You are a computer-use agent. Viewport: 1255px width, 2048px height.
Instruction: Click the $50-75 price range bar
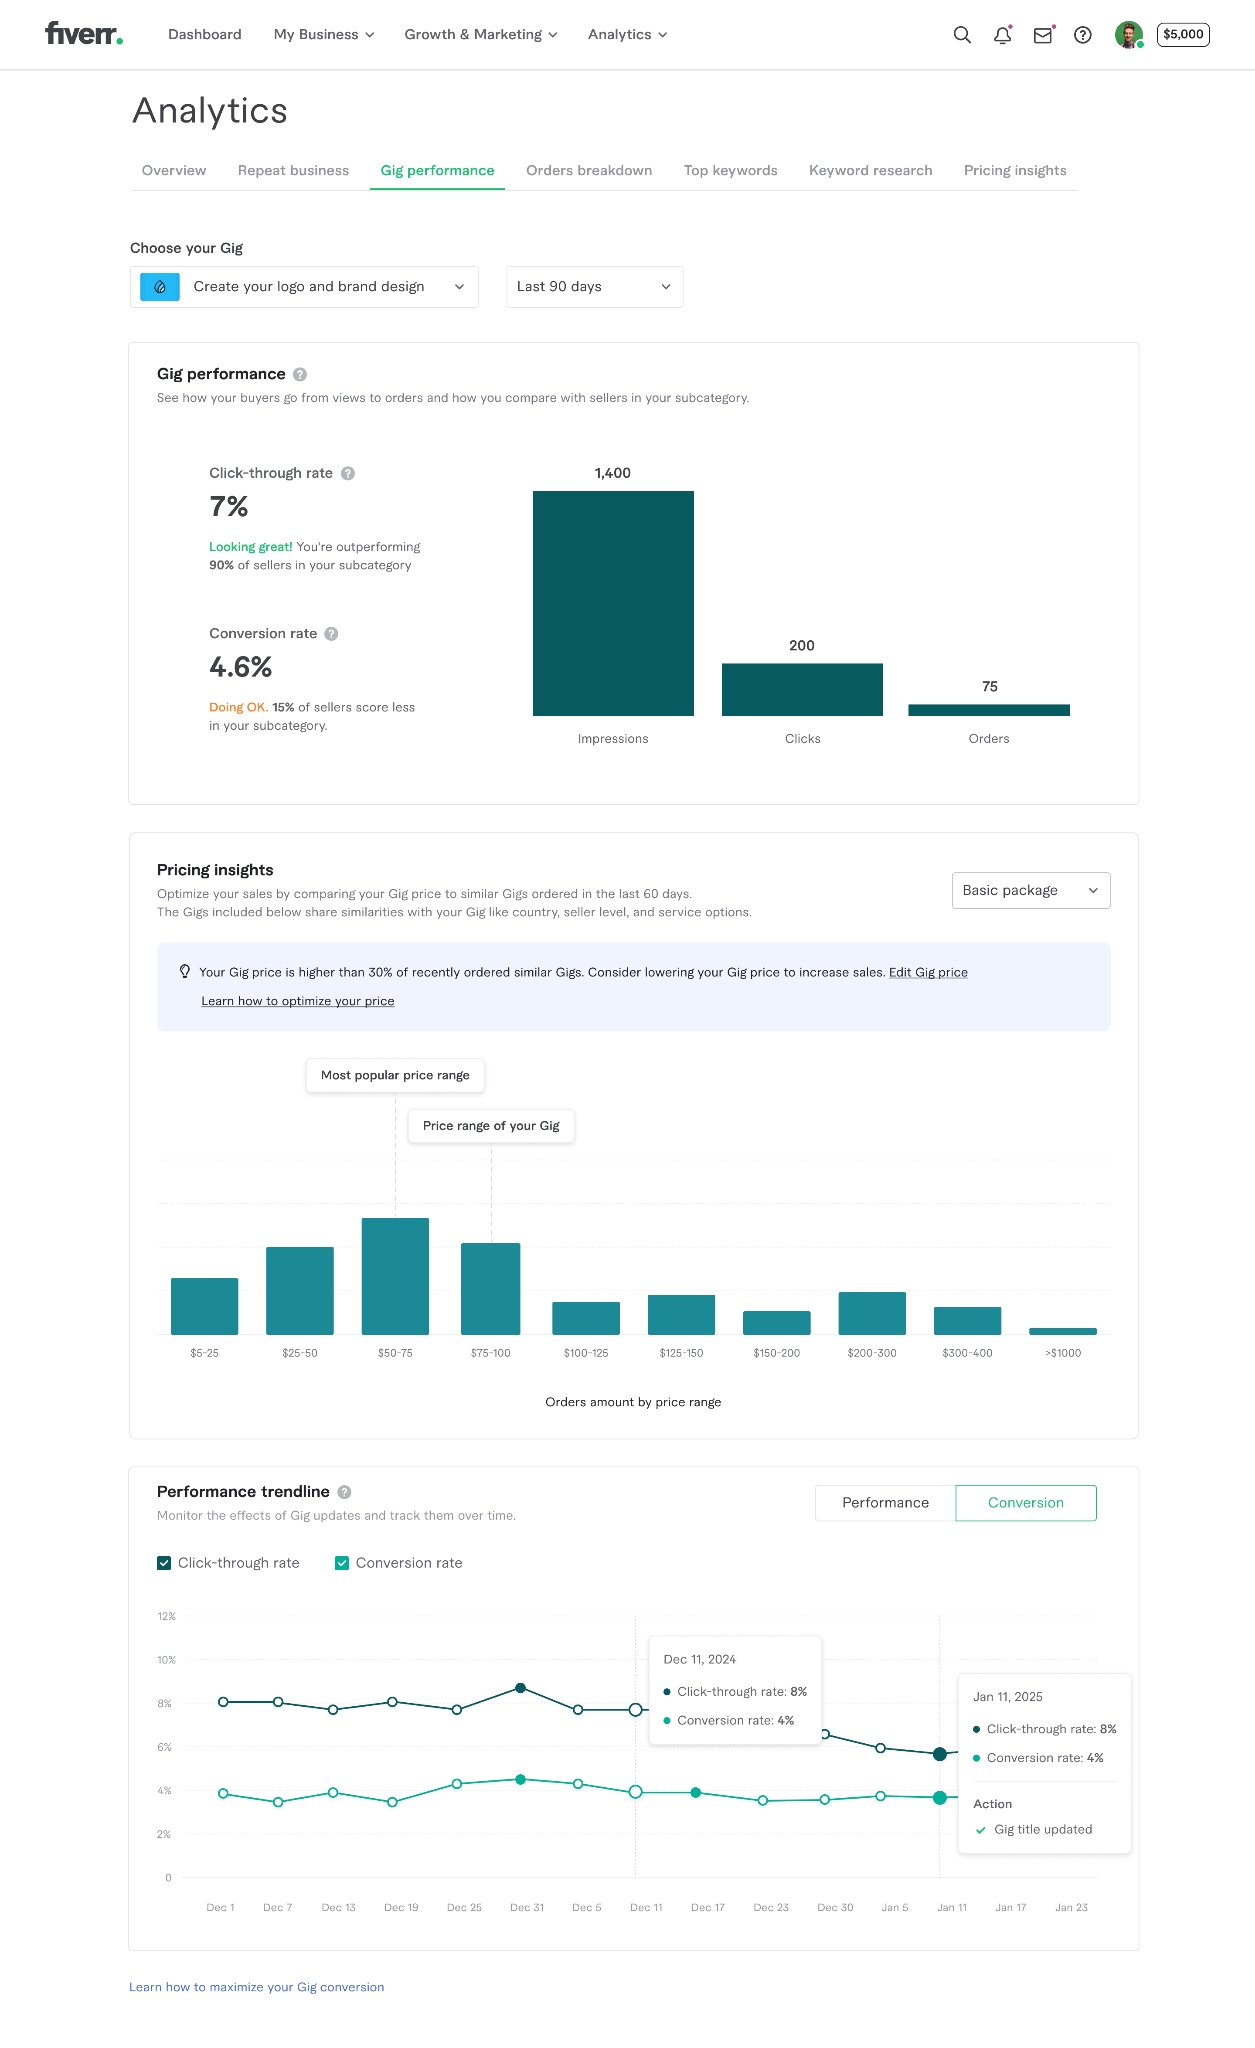point(395,1276)
